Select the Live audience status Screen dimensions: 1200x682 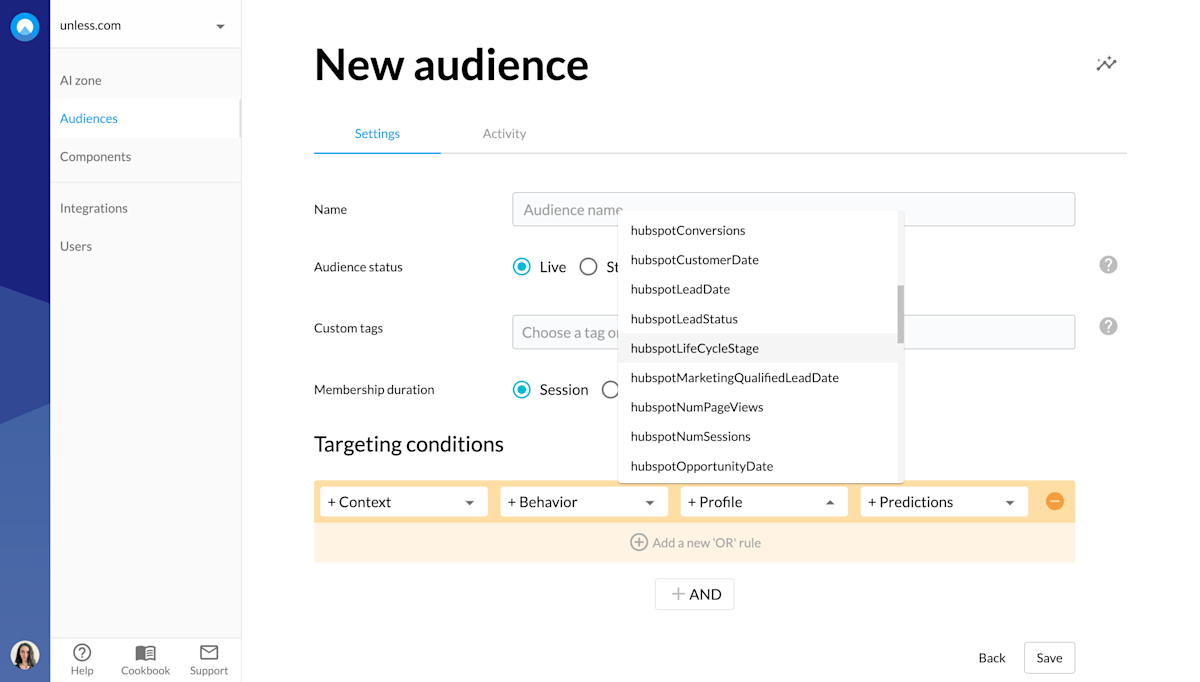coord(521,266)
